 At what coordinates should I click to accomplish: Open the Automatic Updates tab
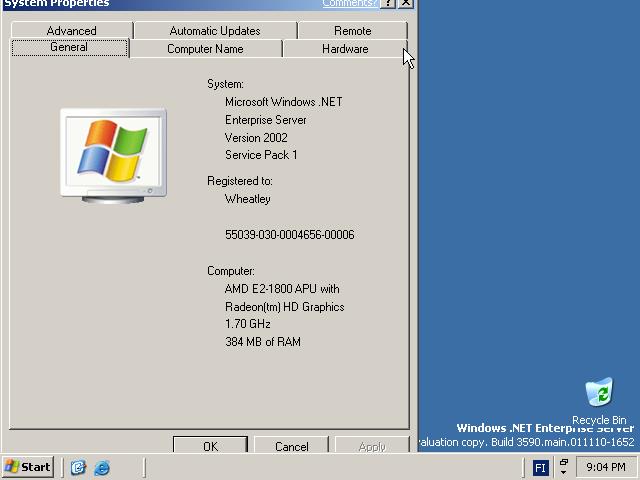(x=215, y=31)
